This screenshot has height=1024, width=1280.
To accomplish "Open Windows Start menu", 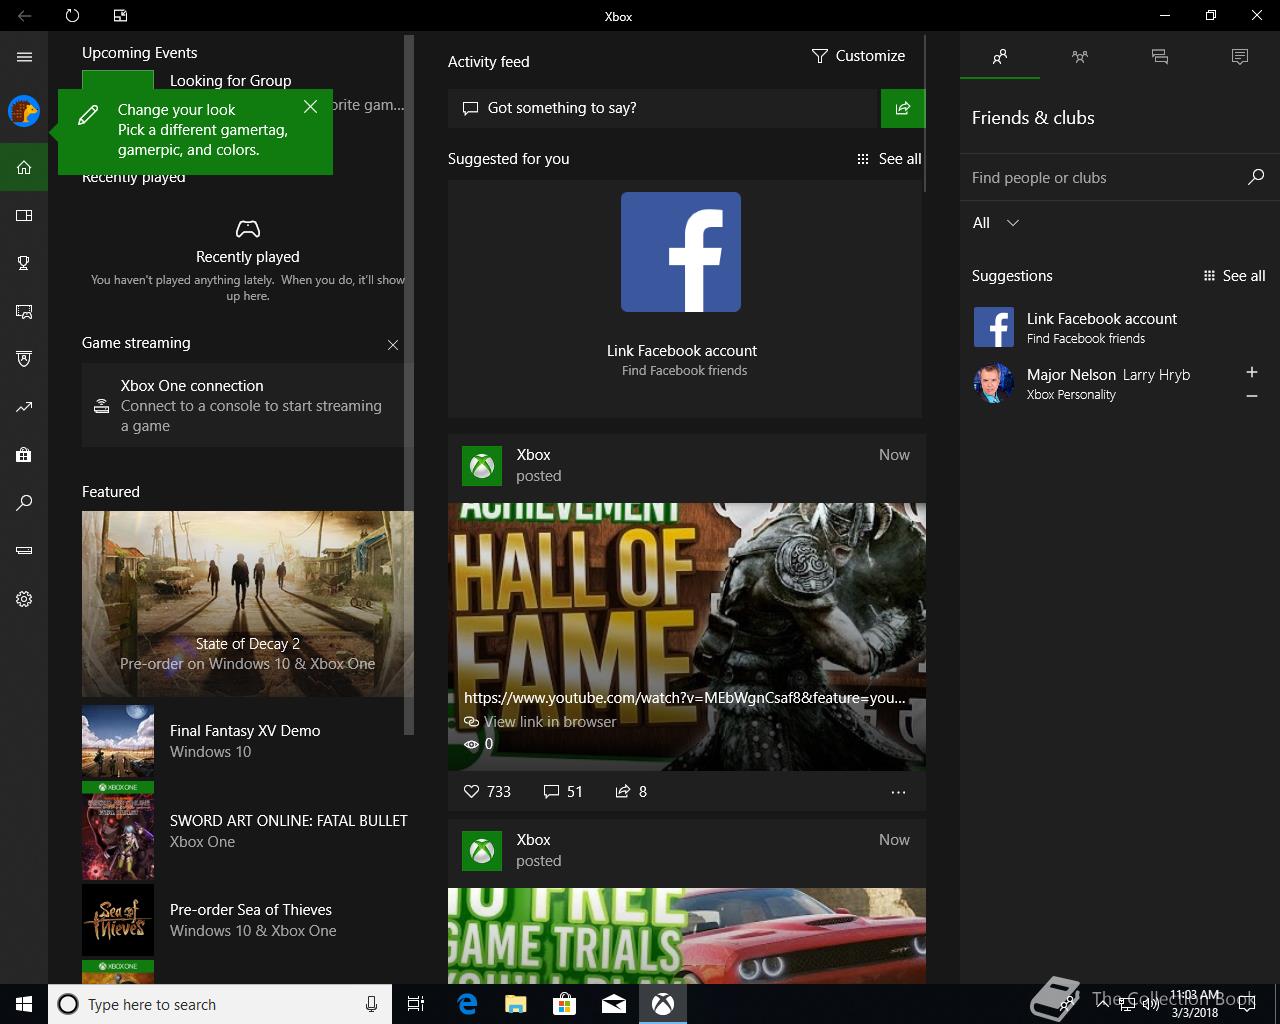I will click(x=24, y=1004).
